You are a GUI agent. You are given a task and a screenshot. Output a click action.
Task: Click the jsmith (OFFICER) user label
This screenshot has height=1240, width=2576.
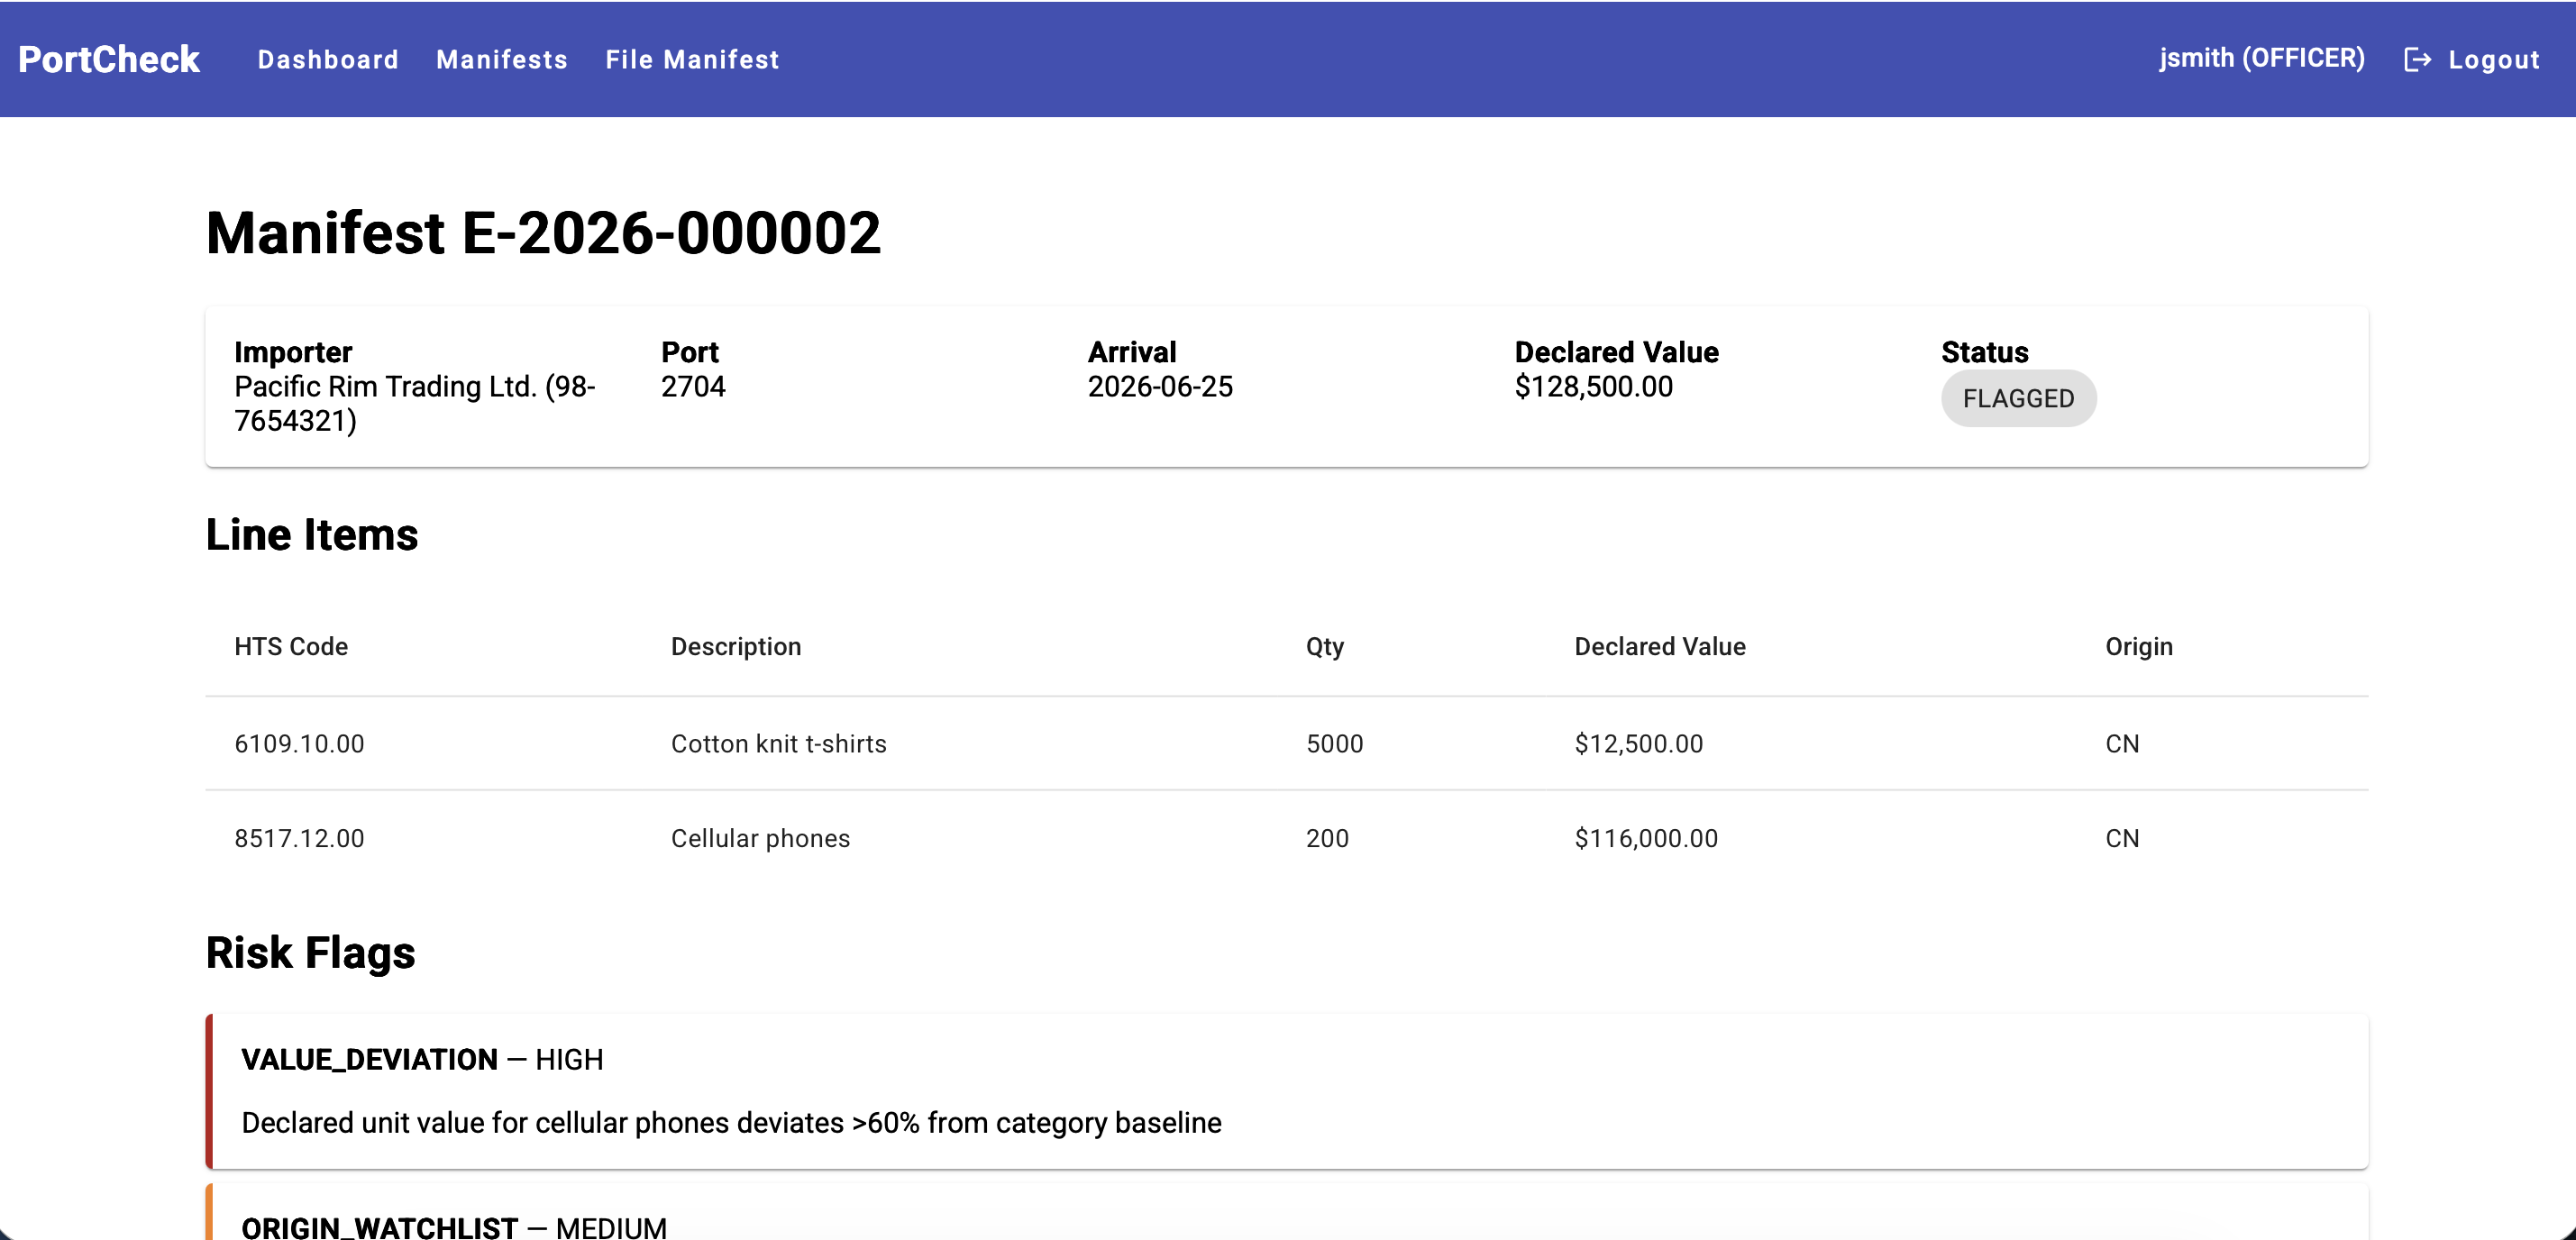click(x=2262, y=58)
